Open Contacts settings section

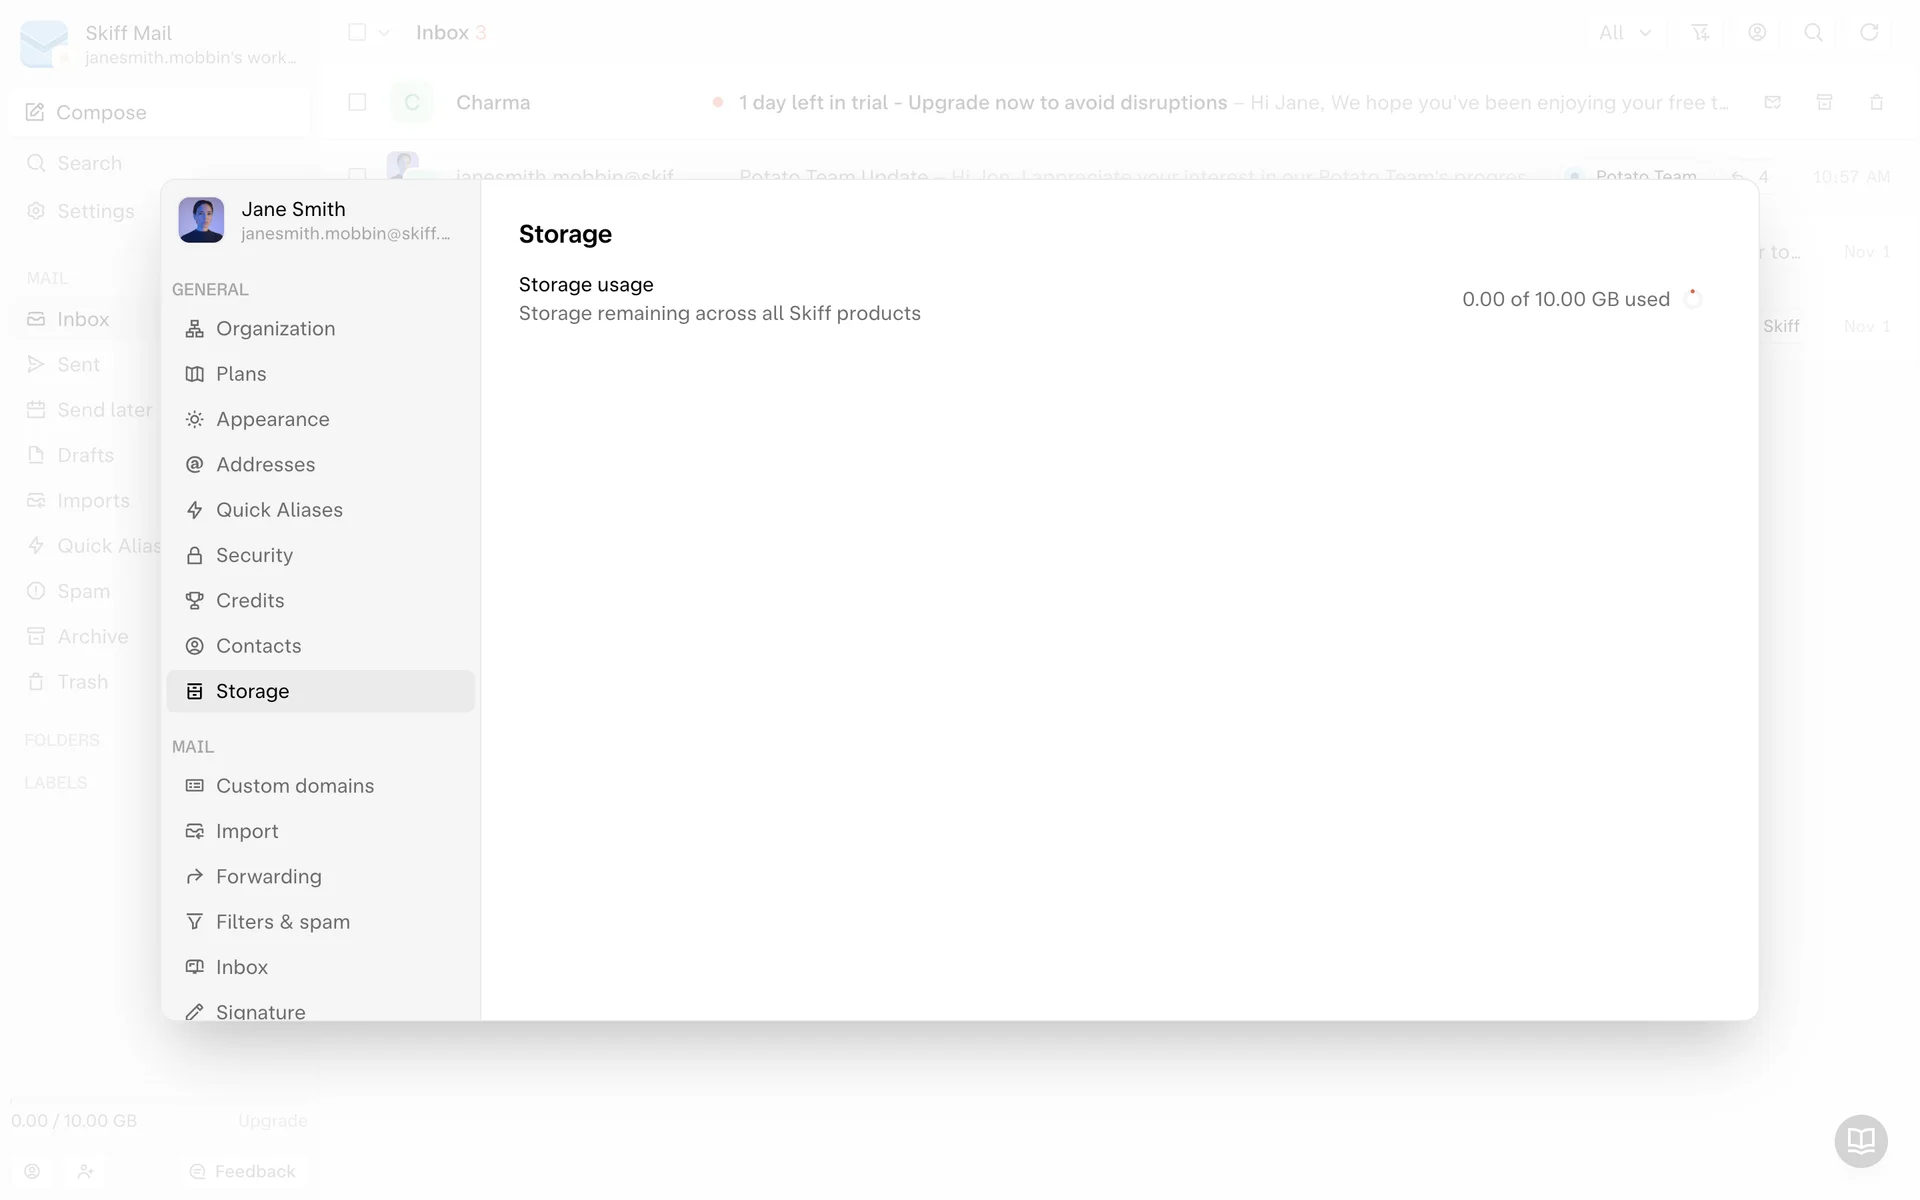258,646
